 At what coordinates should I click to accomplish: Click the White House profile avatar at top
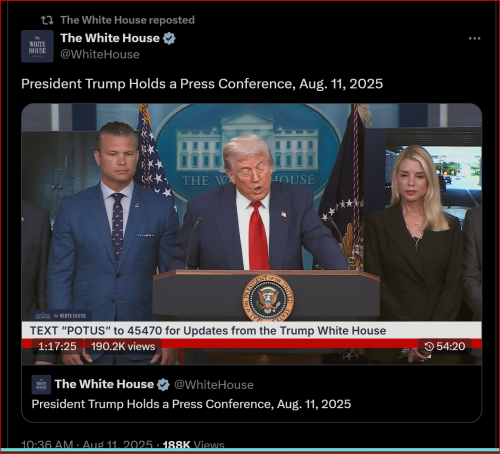tap(37, 46)
